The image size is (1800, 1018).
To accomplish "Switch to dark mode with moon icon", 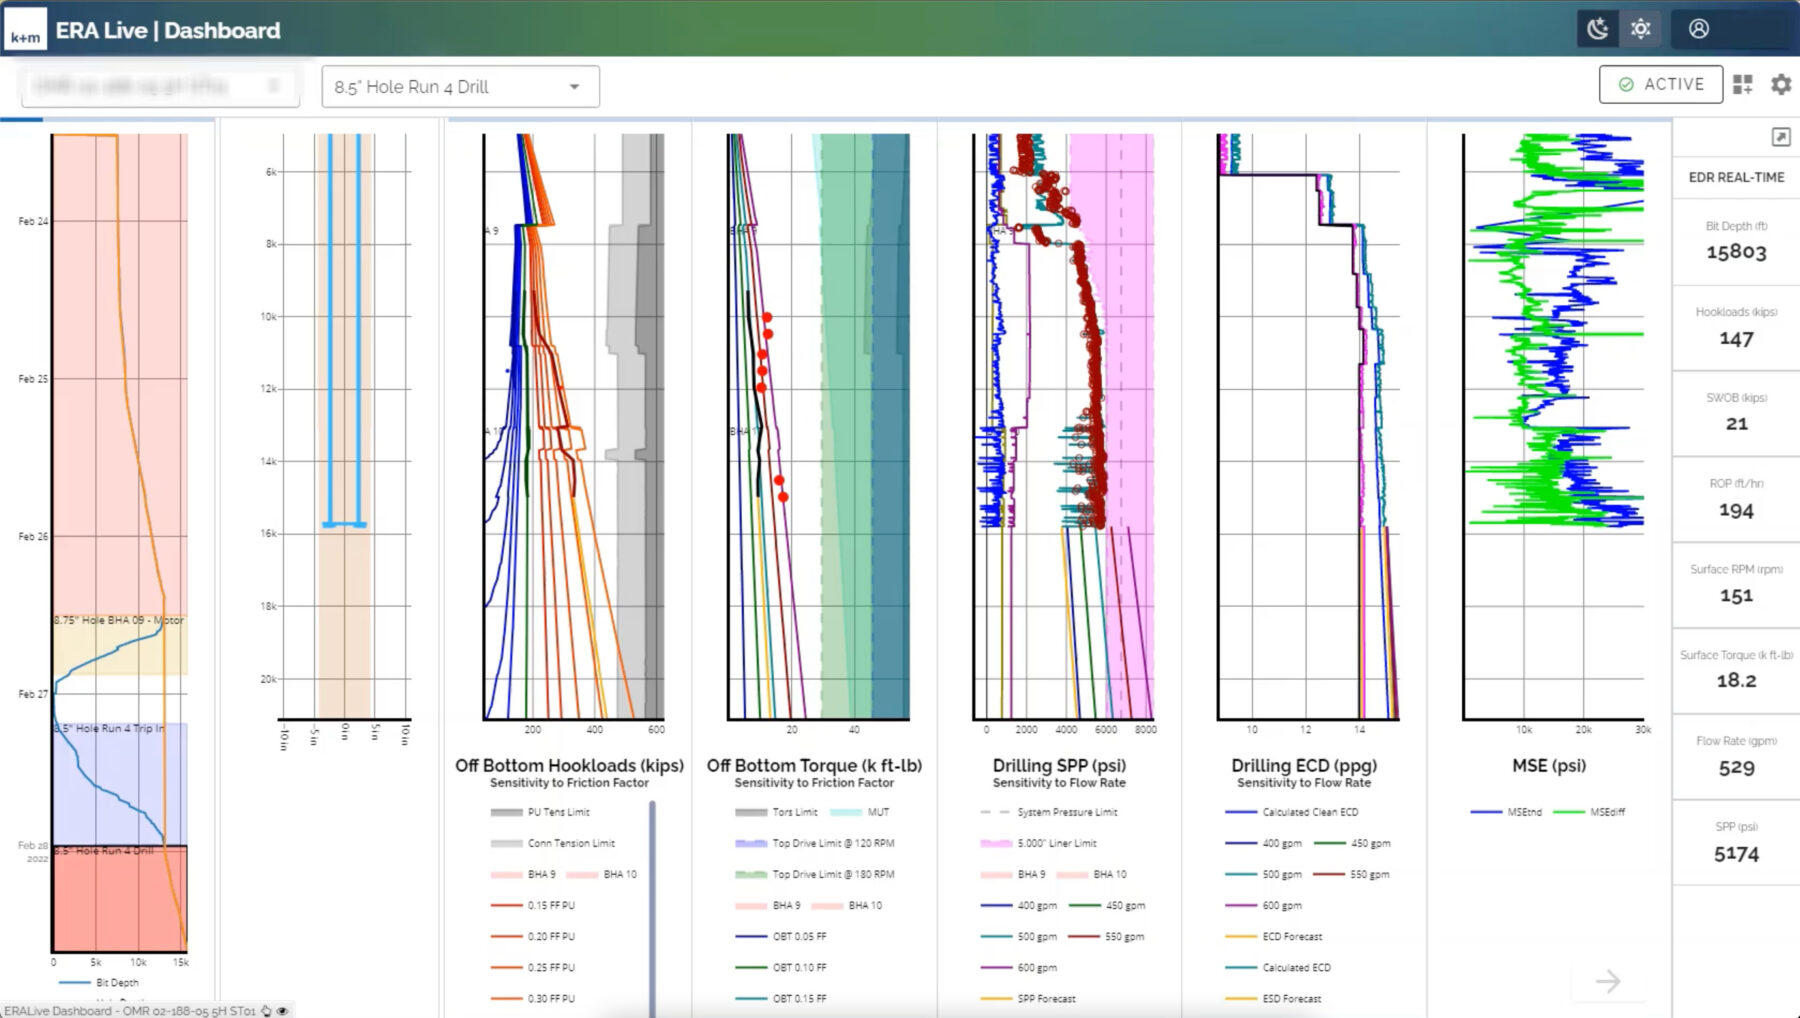I will click(x=1597, y=29).
